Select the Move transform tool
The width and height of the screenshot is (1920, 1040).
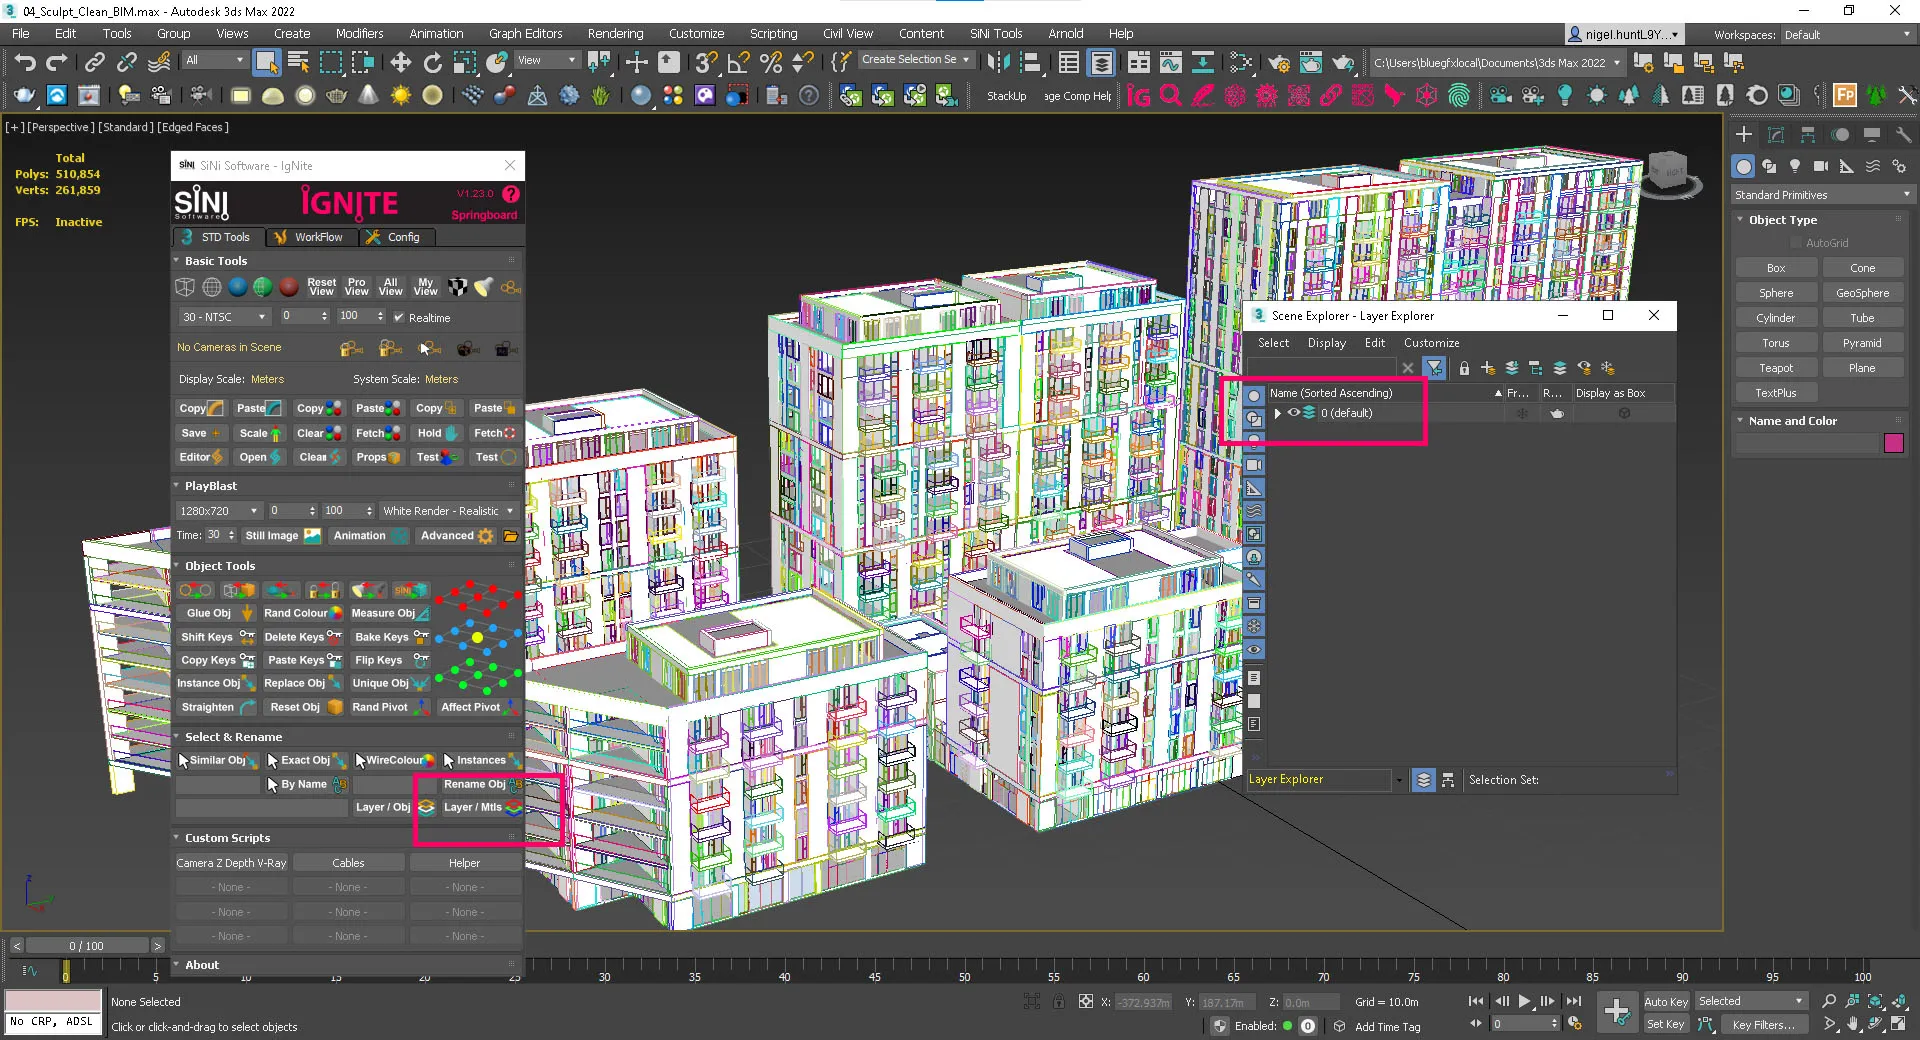(400, 63)
